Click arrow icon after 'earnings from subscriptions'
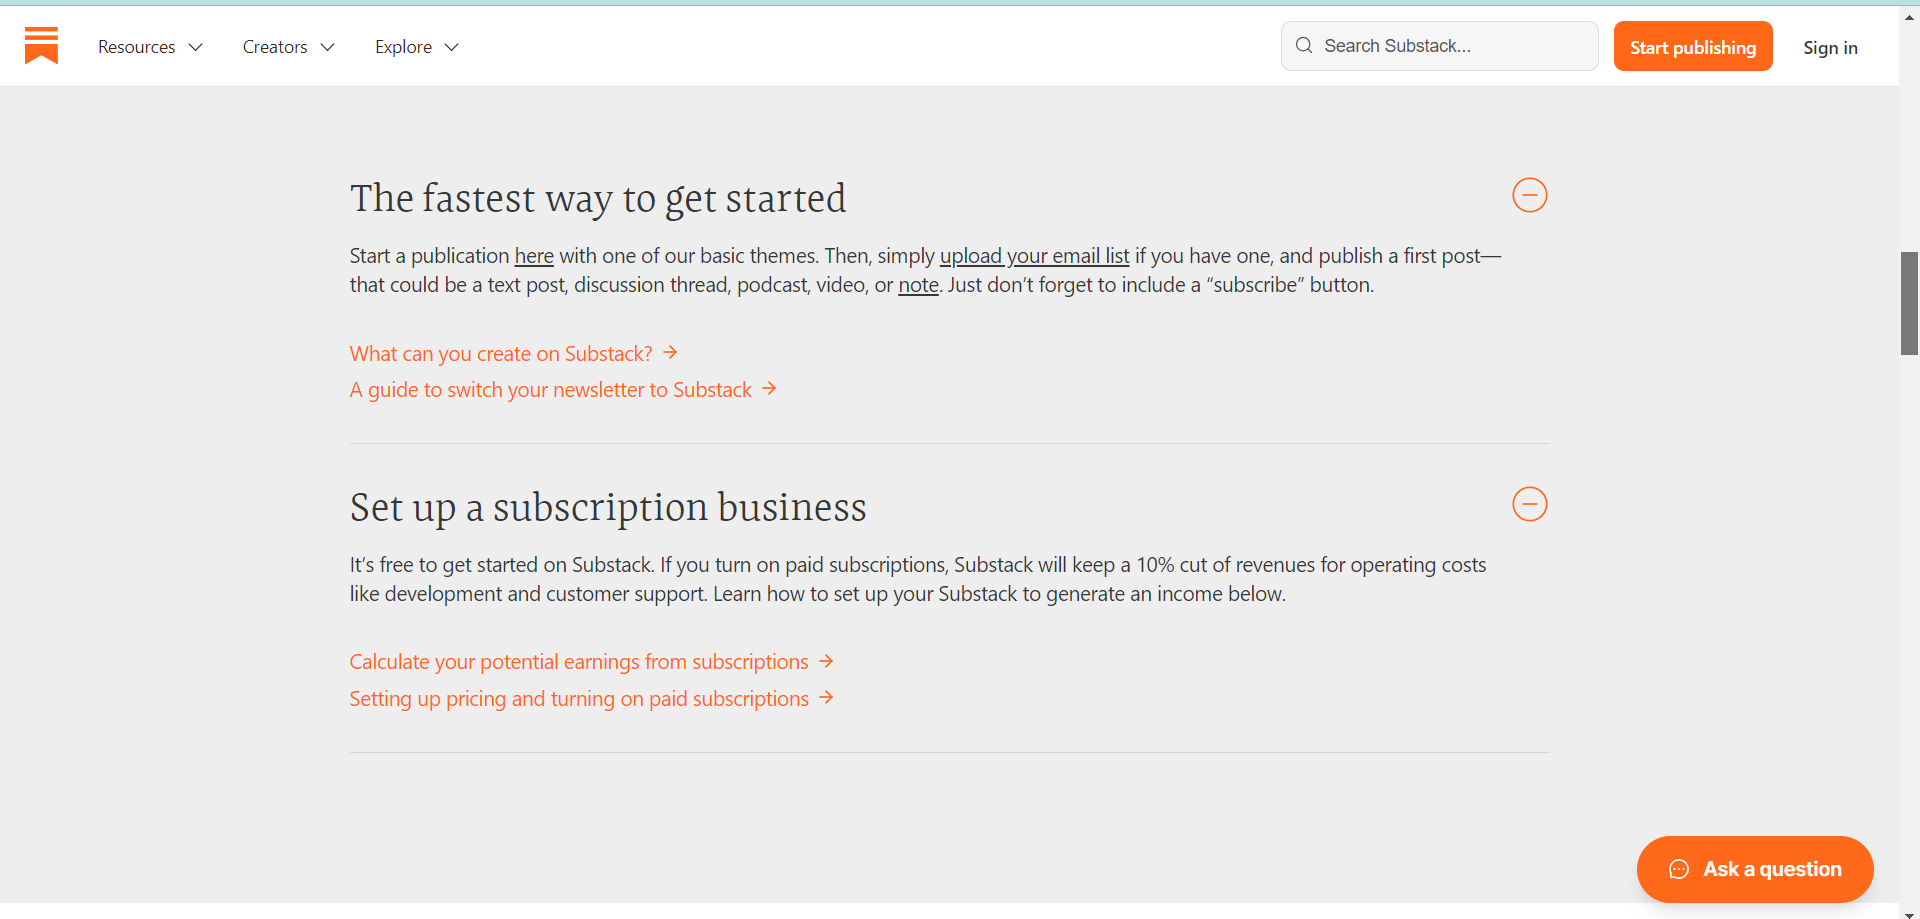The height and width of the screenshot is (919, 1920). (826, 661)
